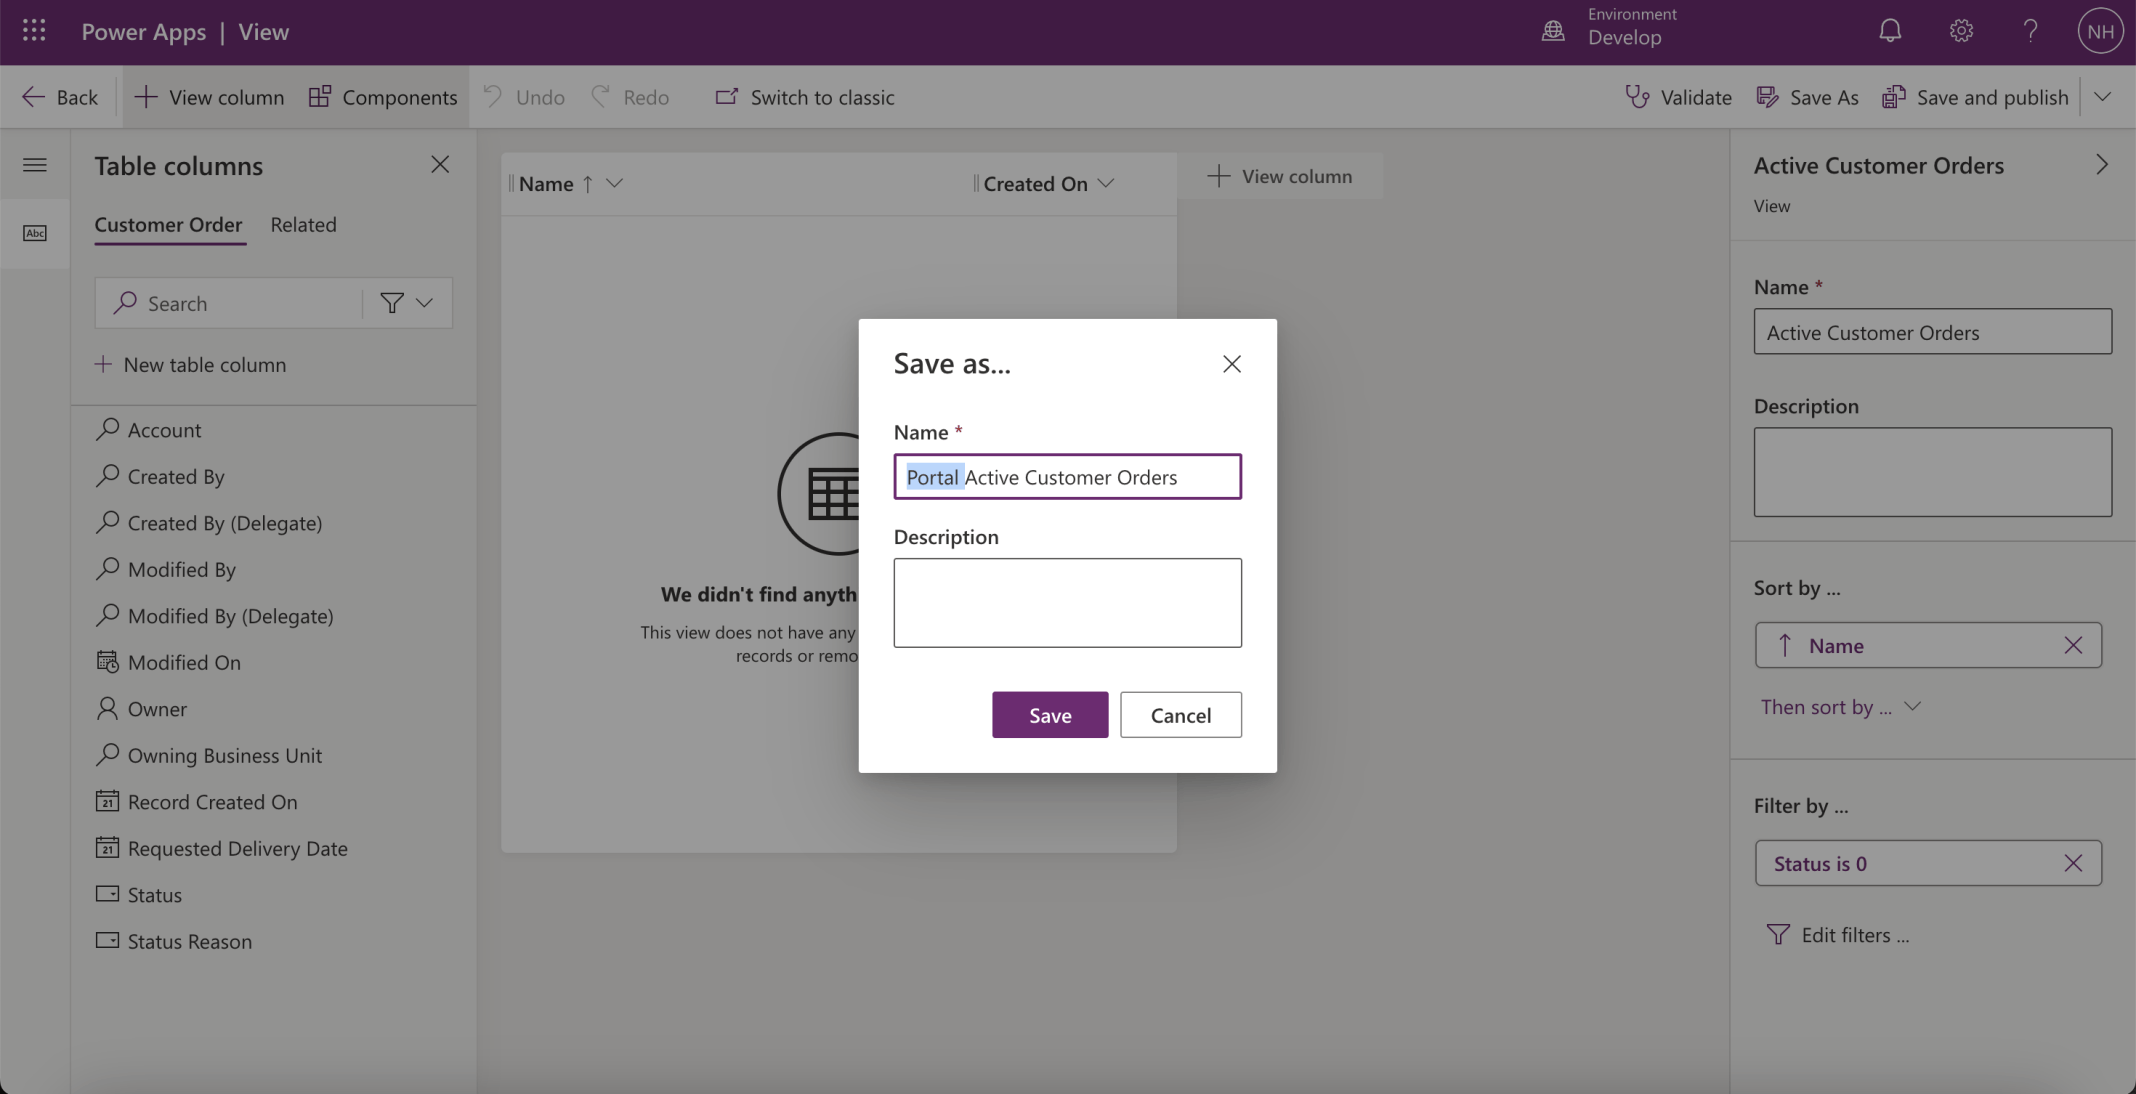Click the Validate stethoscope button
2136x1094 pixels.
click(x=1678, y=97)
